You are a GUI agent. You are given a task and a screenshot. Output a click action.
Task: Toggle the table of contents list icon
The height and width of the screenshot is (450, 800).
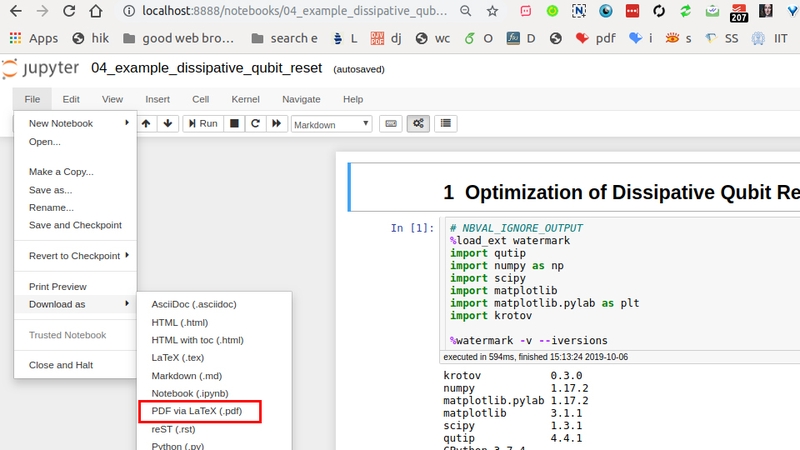click(445, 123)
